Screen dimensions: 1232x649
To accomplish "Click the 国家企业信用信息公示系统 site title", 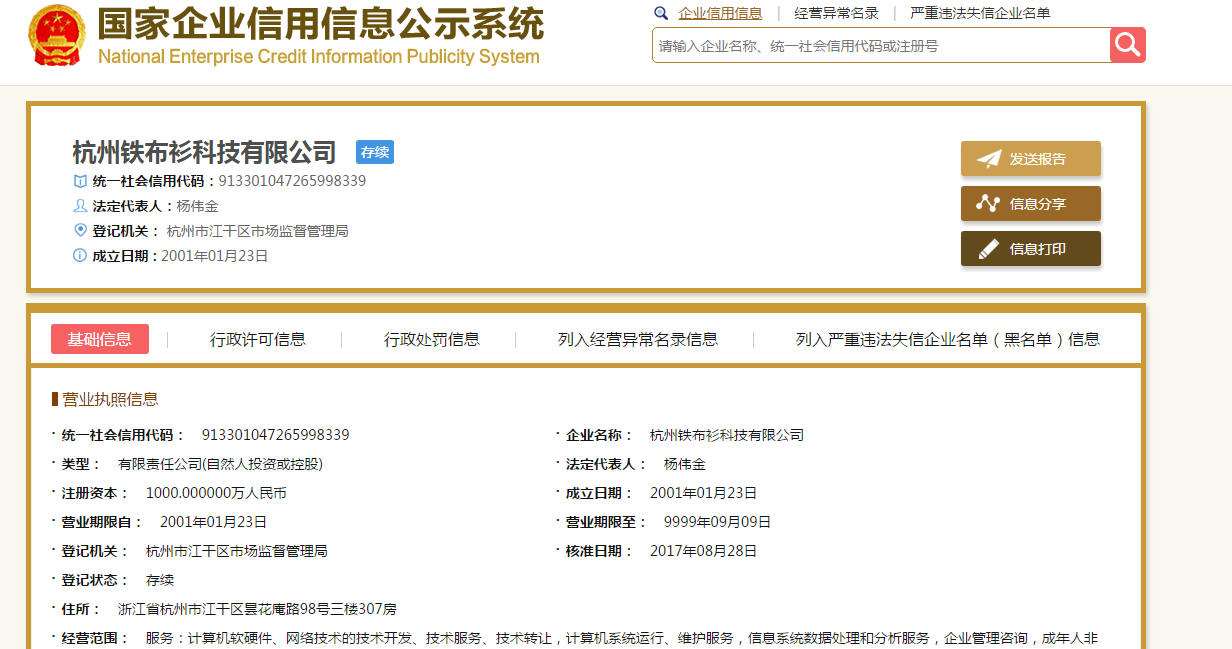I will tap(321, 23).
